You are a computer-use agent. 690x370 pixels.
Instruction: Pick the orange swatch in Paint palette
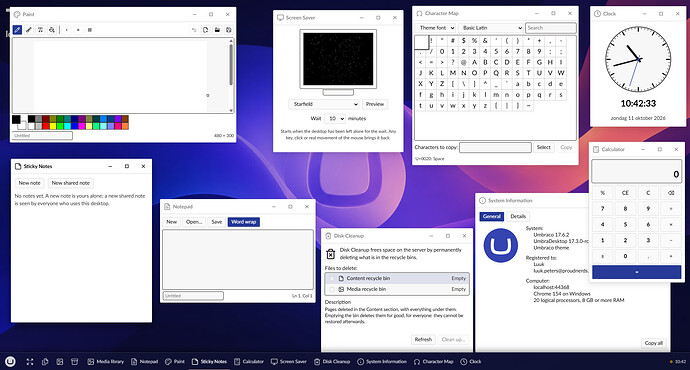[x=125, y=126]
